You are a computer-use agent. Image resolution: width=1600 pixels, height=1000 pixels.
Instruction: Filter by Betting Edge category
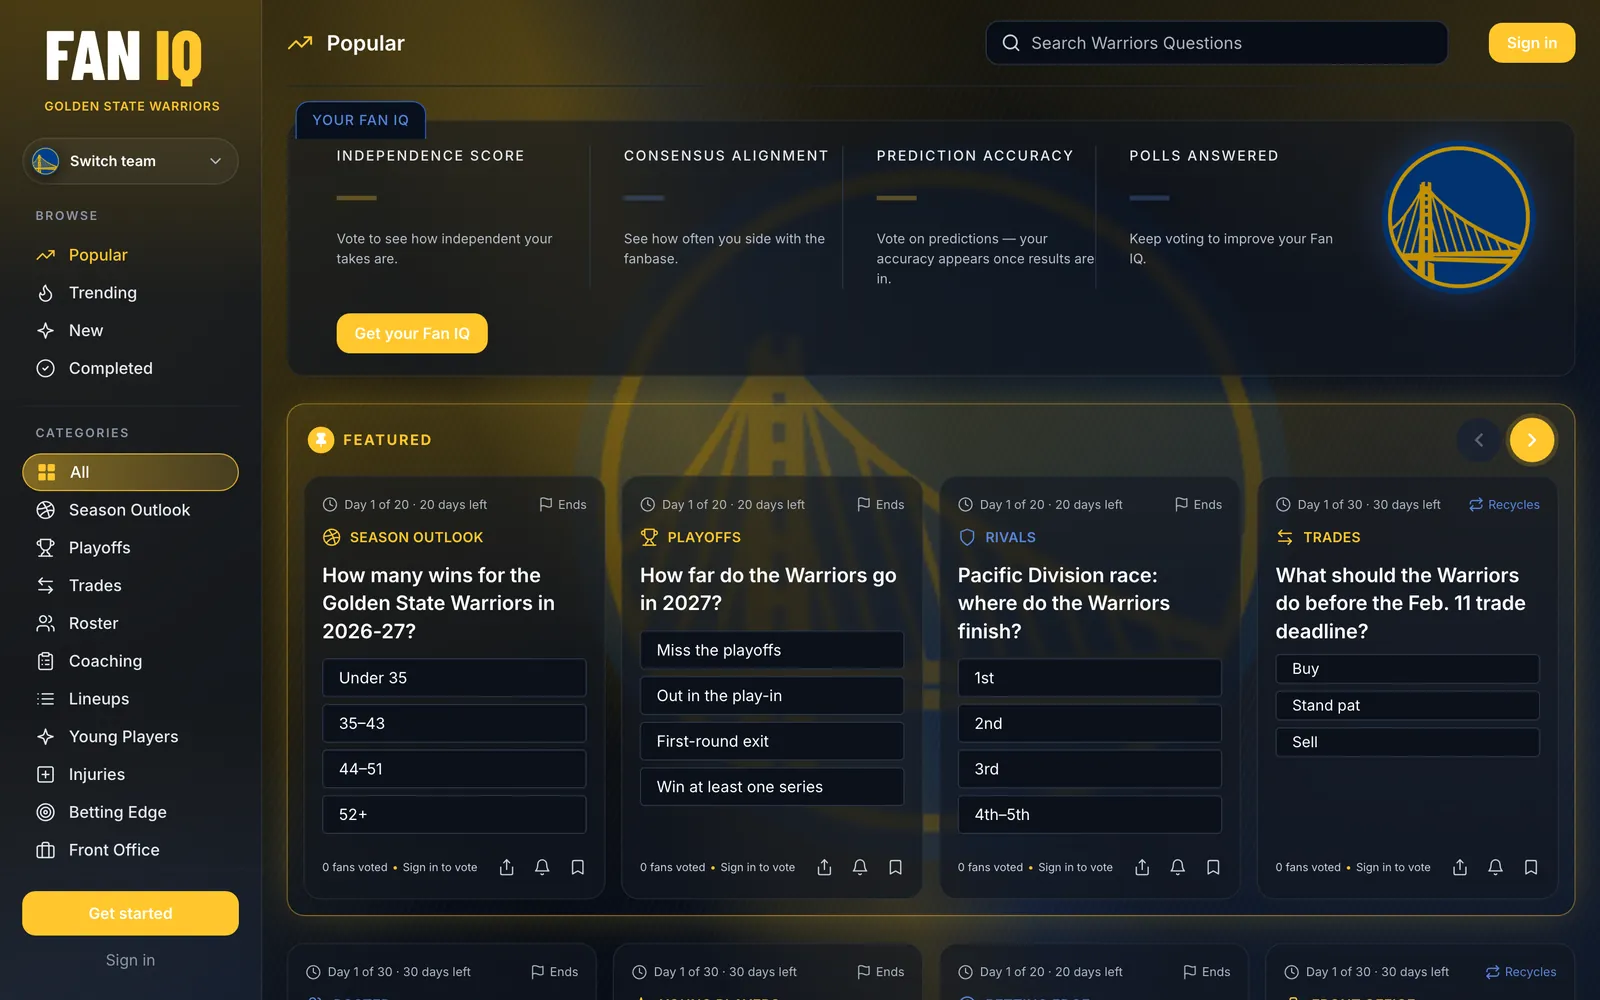click(x=130, y=812)
